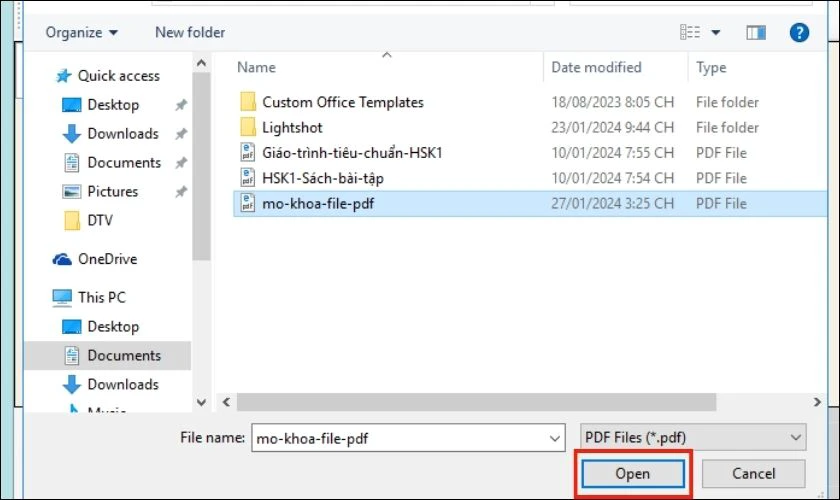Click the blue Help question mark icon

pos(799,33)
